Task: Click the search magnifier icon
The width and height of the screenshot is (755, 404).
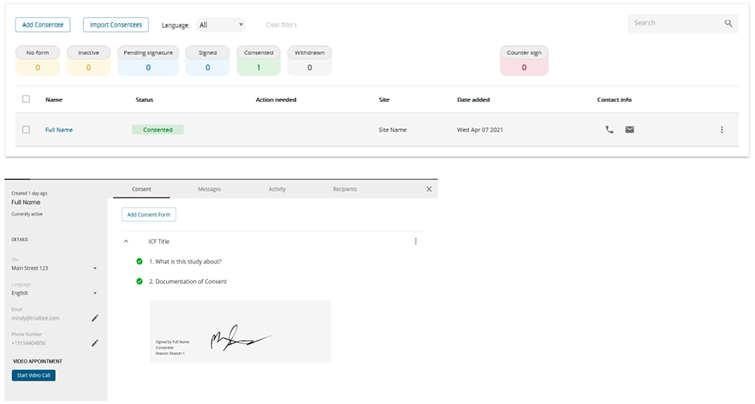Action: pos(729,23)
